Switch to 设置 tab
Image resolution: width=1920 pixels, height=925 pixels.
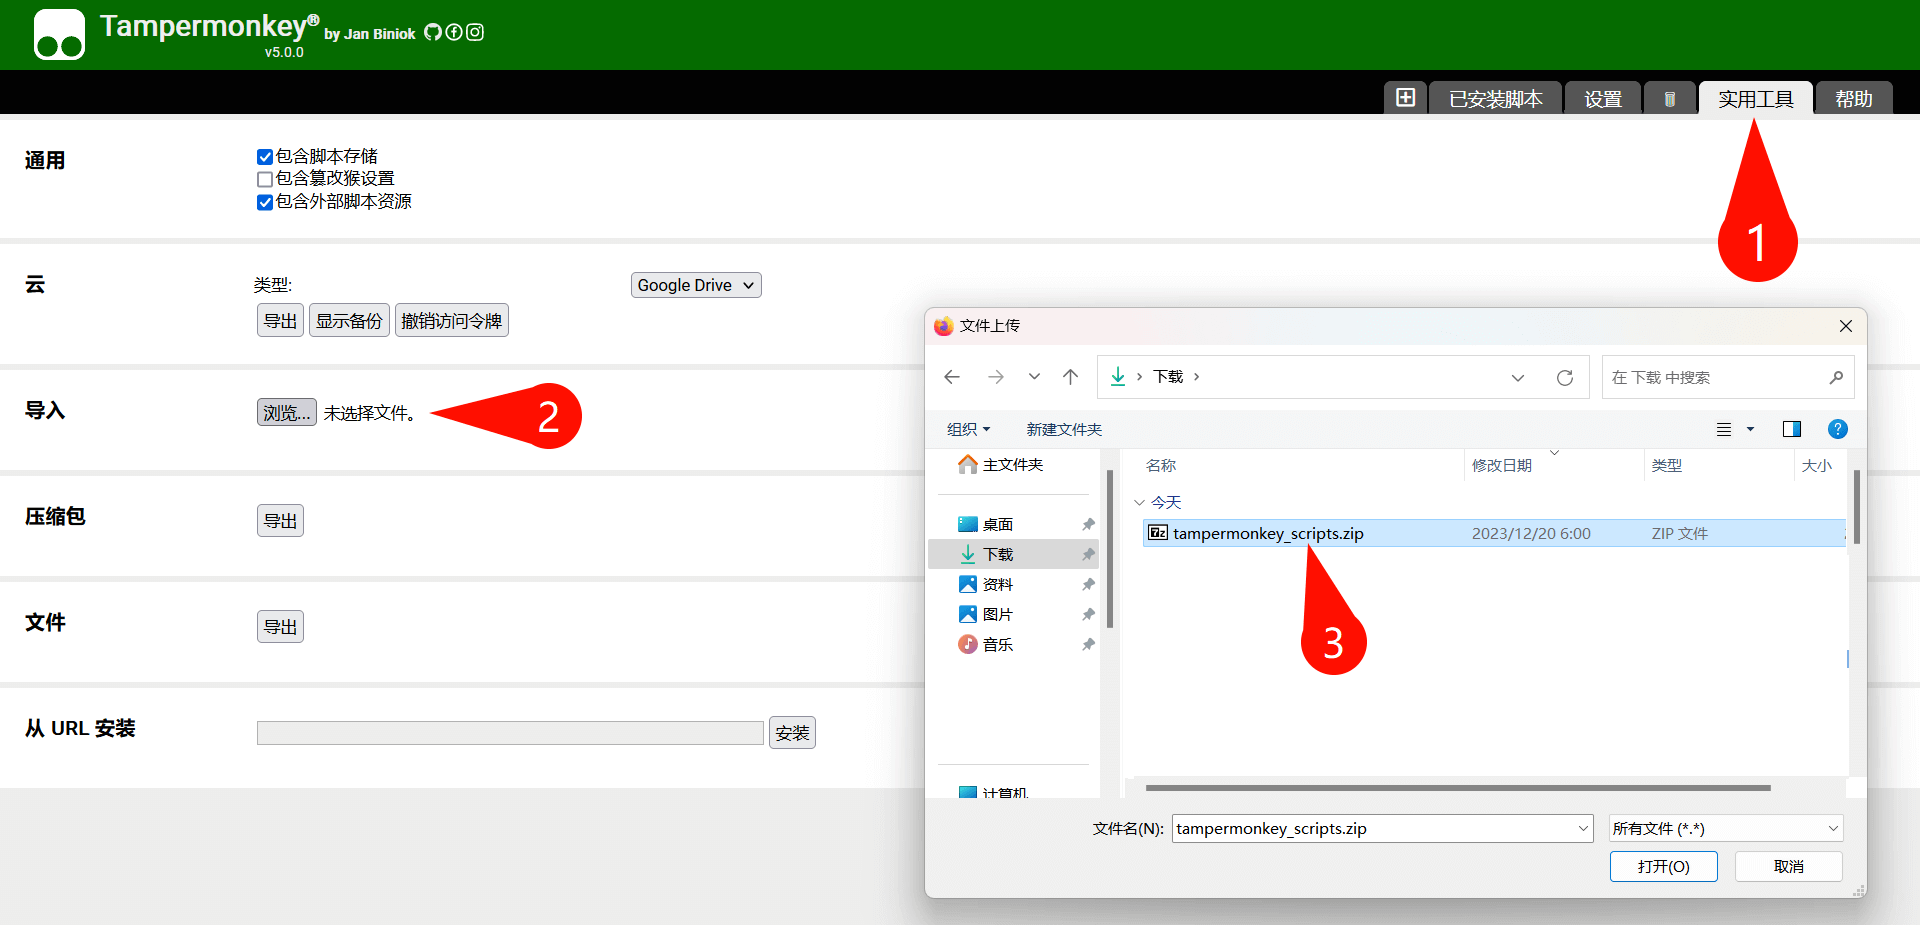[1603, 99]
